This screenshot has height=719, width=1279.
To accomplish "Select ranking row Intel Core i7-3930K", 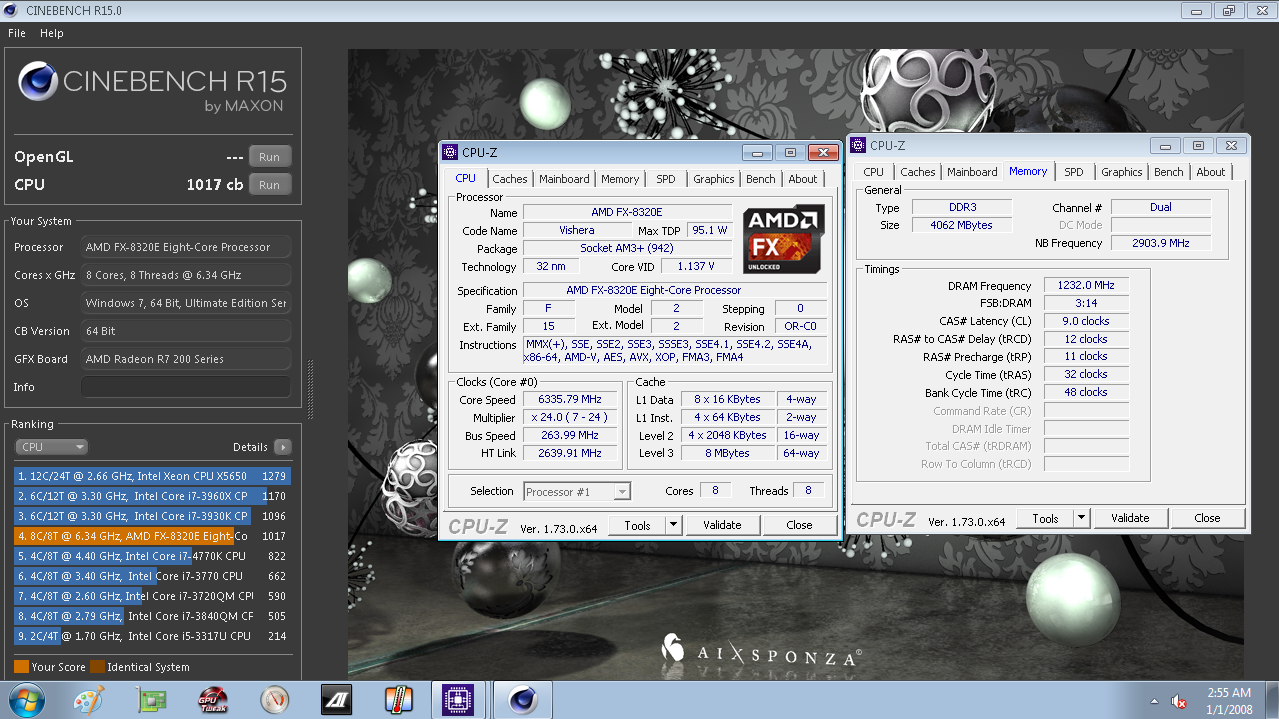I will coord(151,516).
